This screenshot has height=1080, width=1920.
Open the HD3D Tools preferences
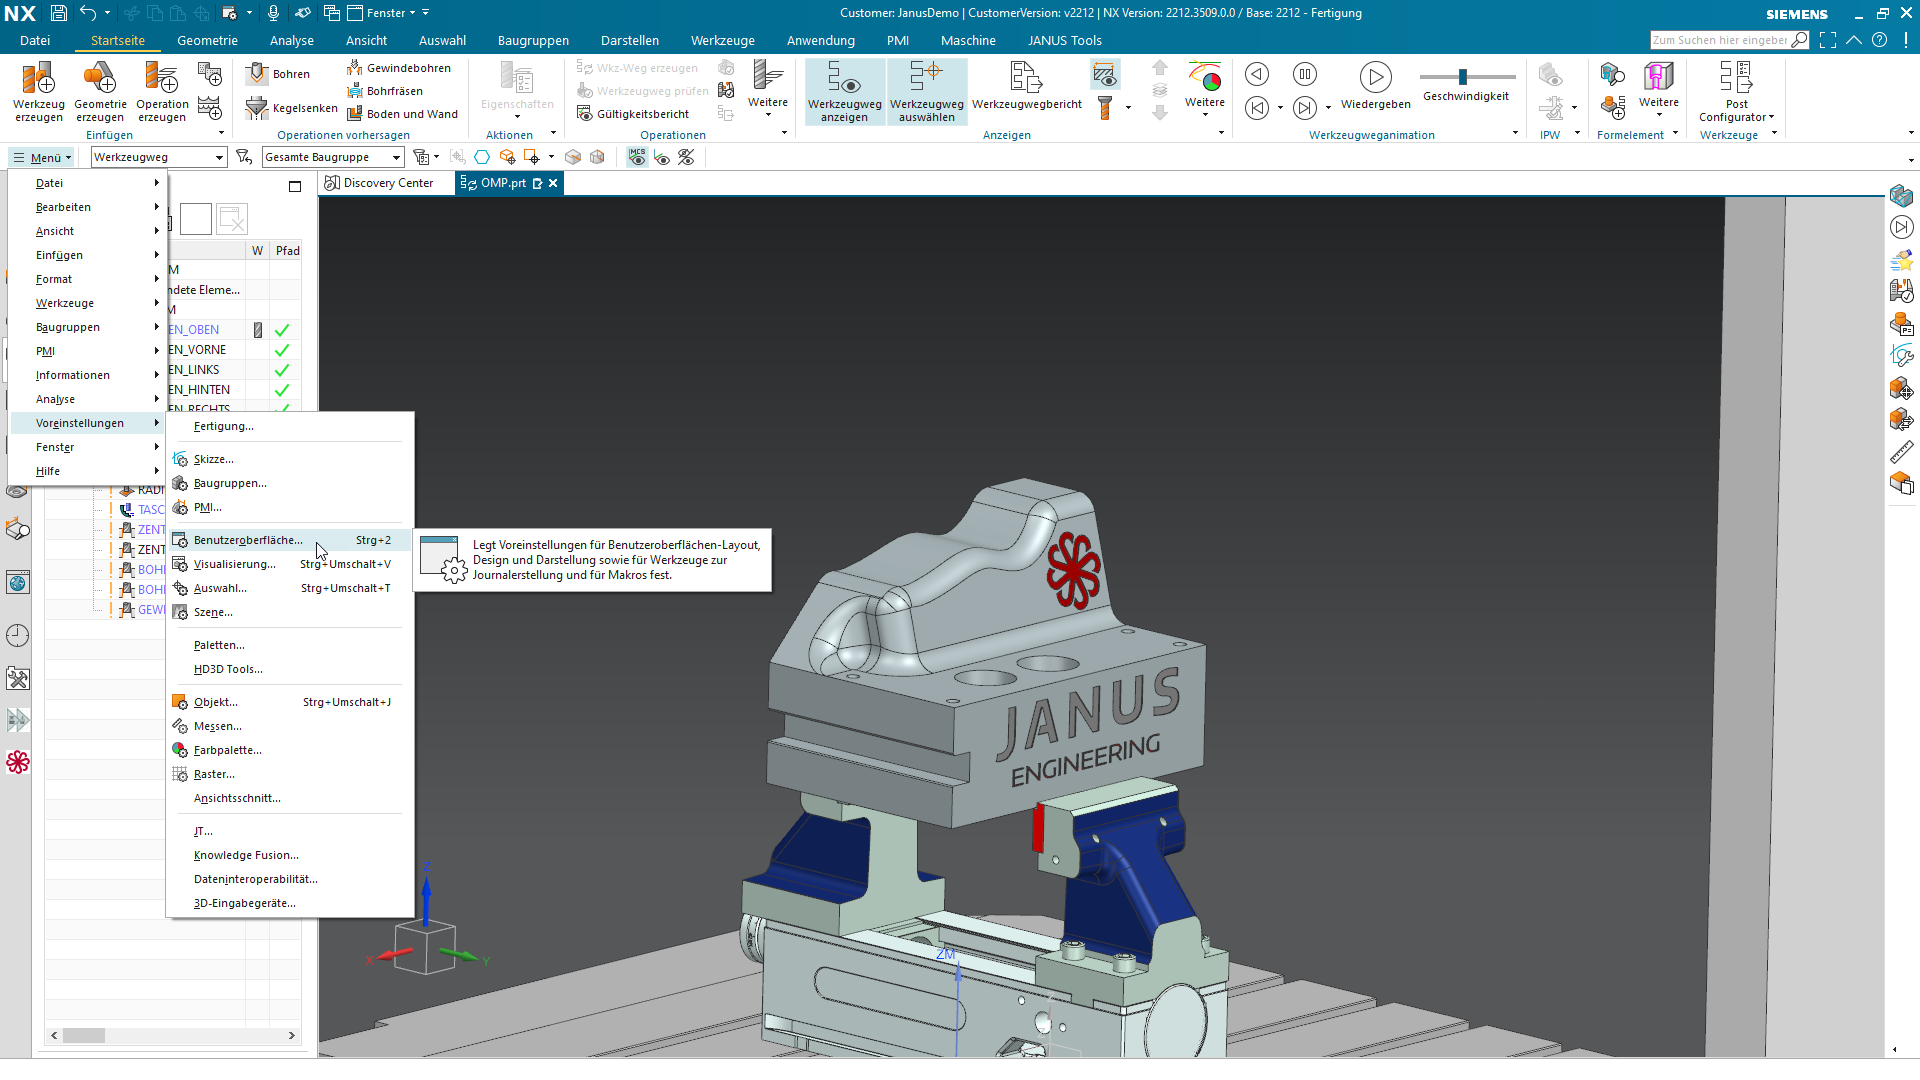click(290, 669)
